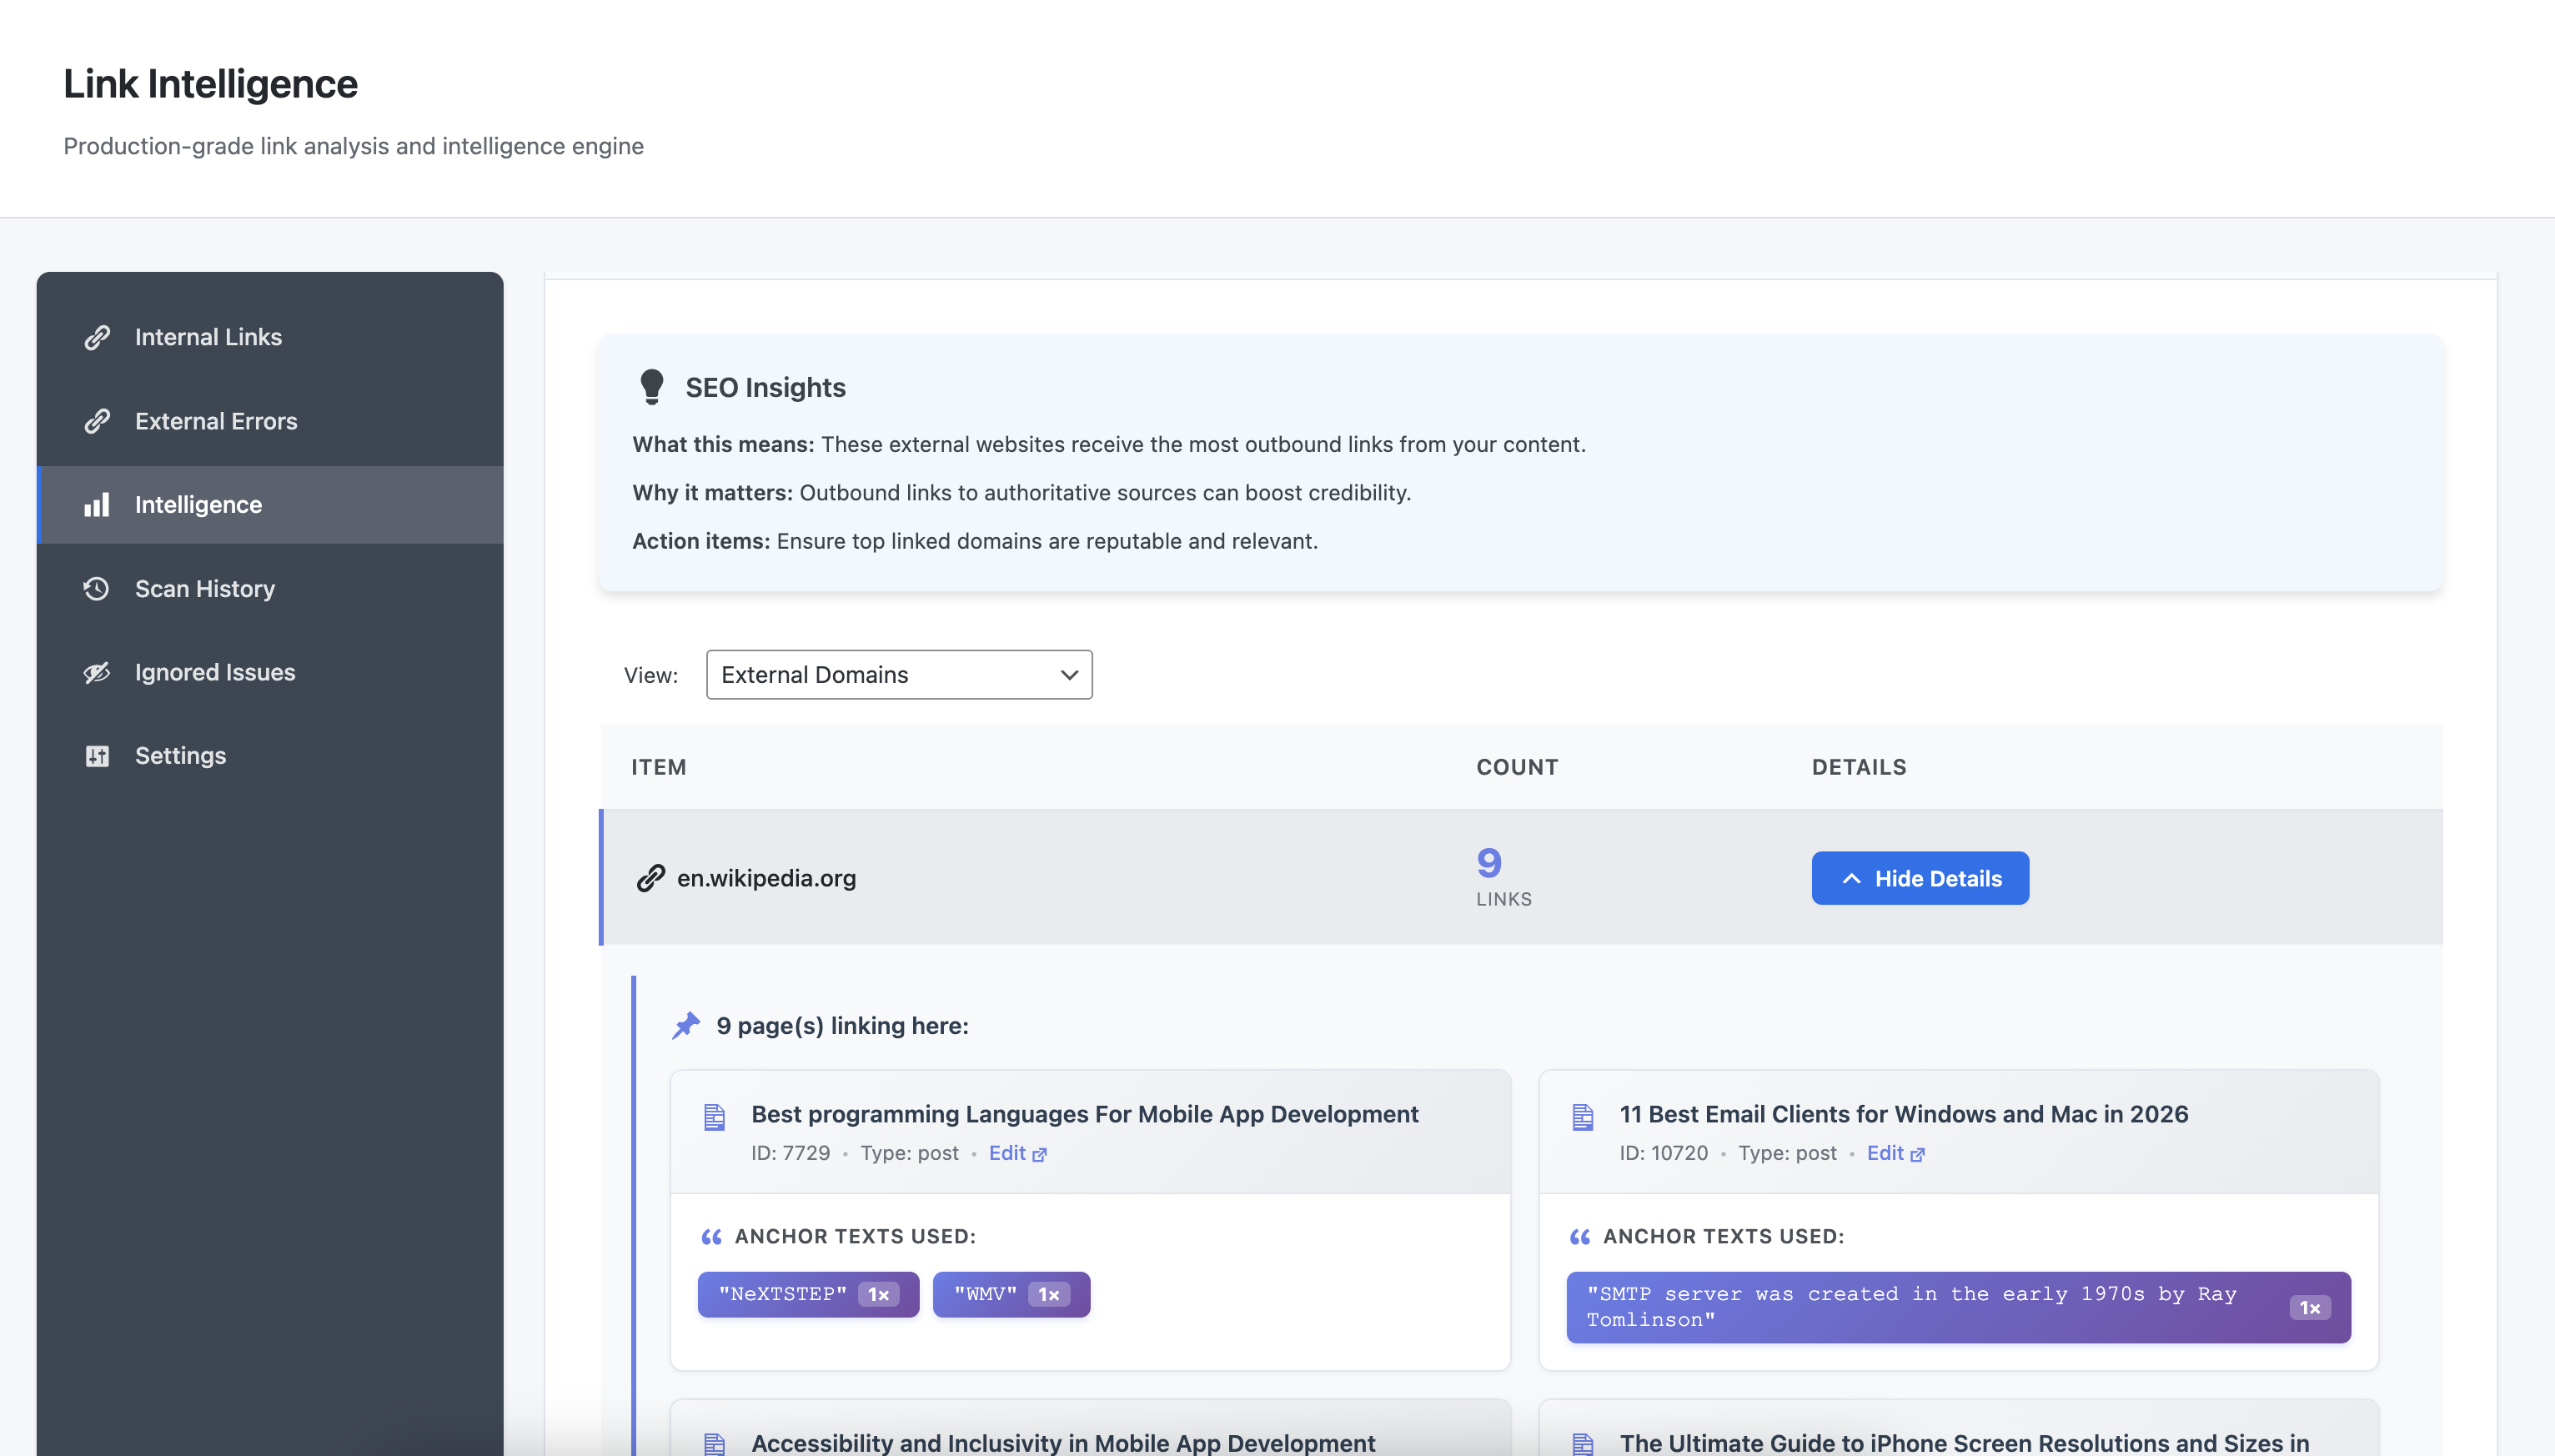Collapse en.wikipedia.org details via the chevron
This screenshot has height=1456, width=2555.
pyautogui.click(x=1850, y=878)
